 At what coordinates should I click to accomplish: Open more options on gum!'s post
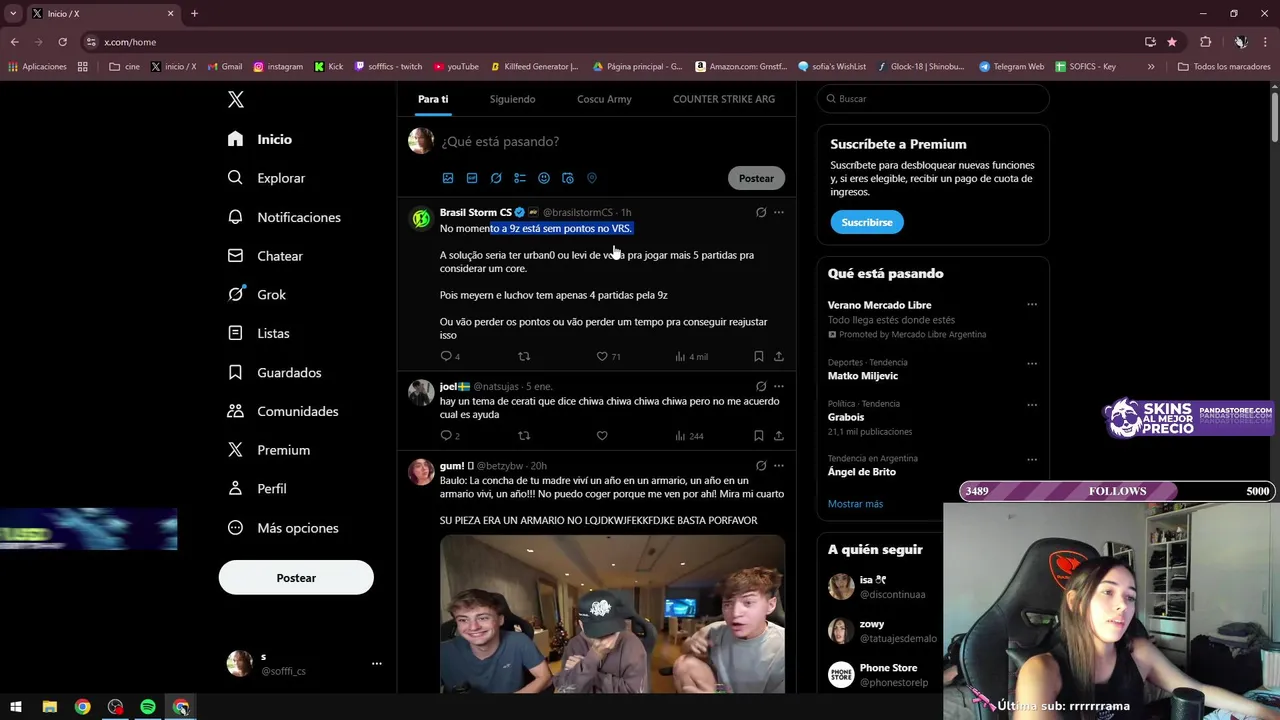[x=779, y=465]
